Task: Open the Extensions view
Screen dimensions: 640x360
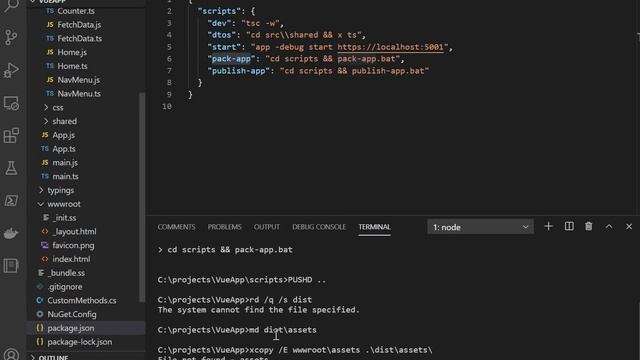Action: click(x=11, y=136)
